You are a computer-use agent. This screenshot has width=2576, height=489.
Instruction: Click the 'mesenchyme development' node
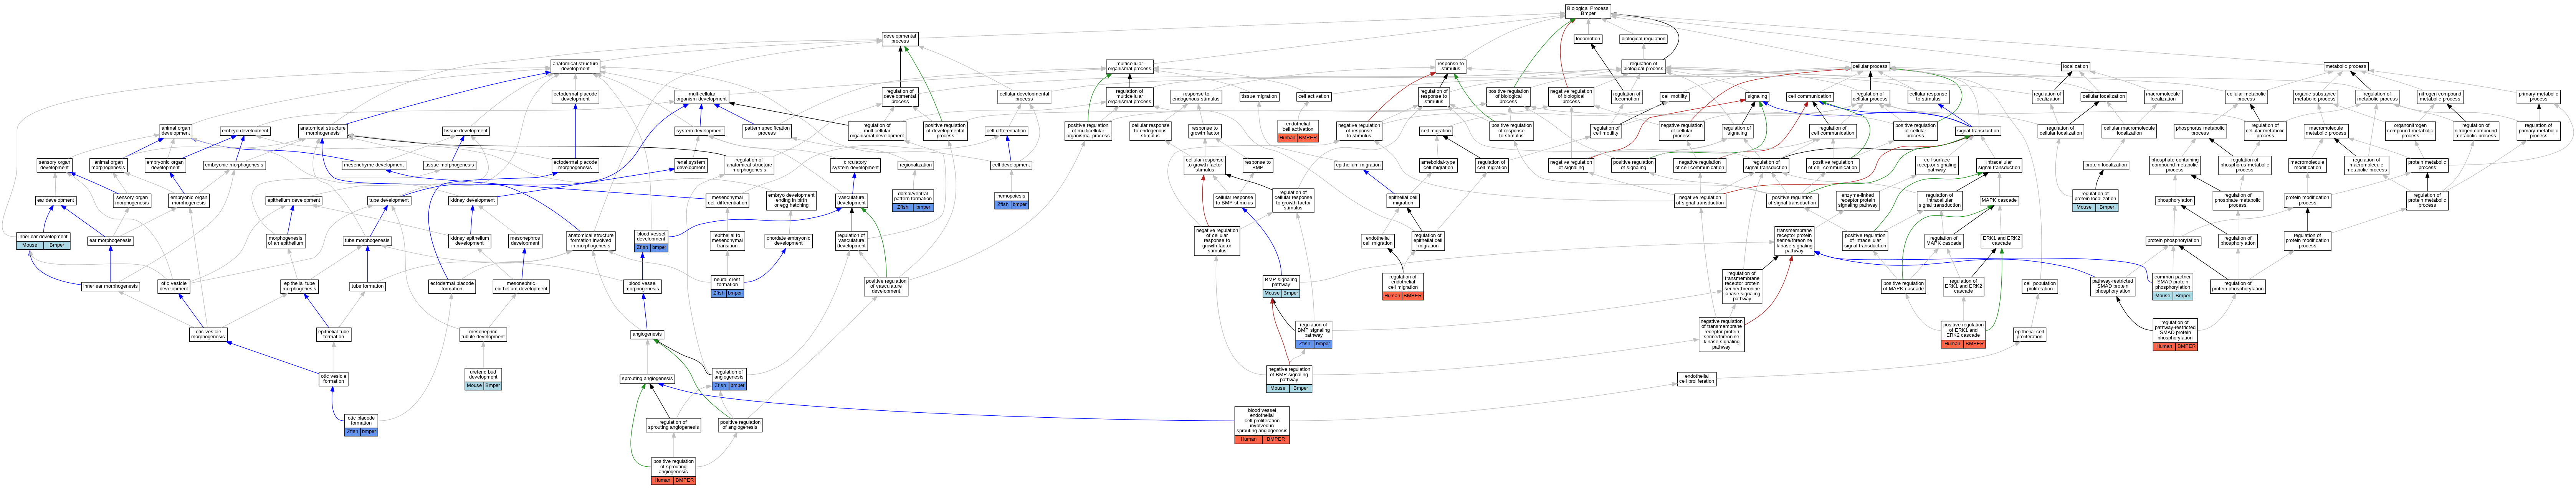tap(374, 165)
